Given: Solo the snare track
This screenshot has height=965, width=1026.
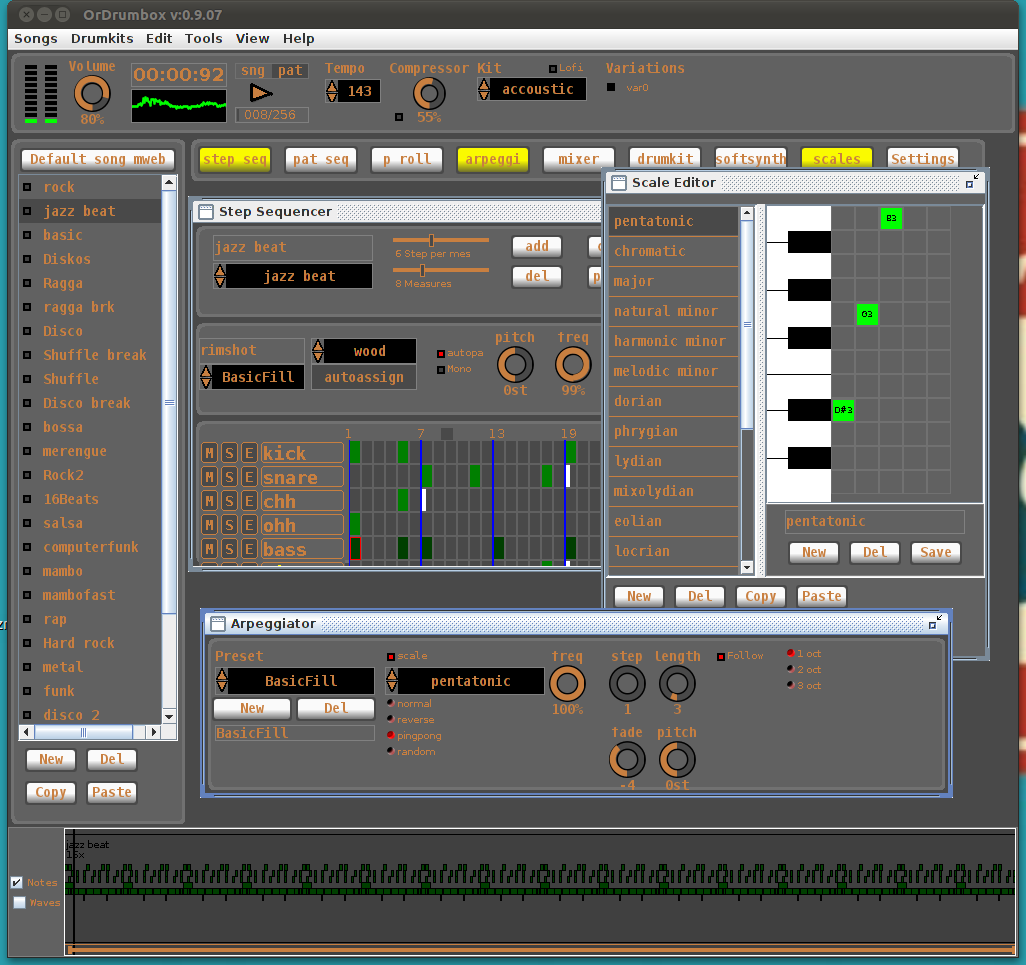Looking at the screenshot, I should click(229, 477).
